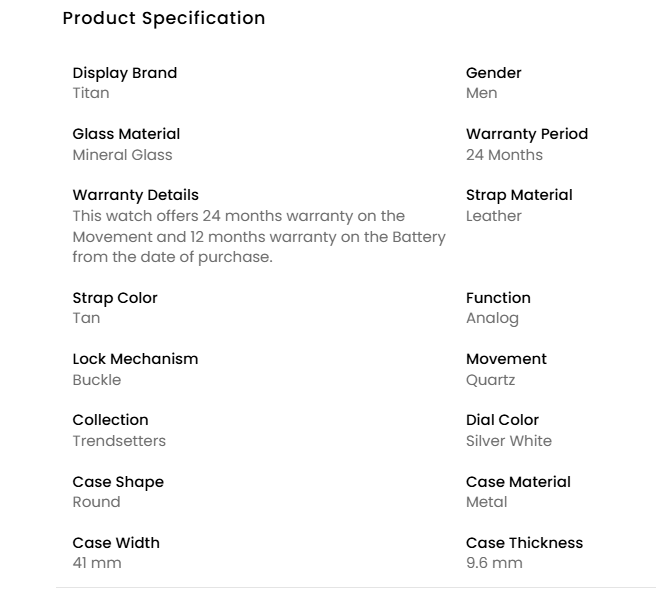Select the Quartz movement value

click(491, 380)
